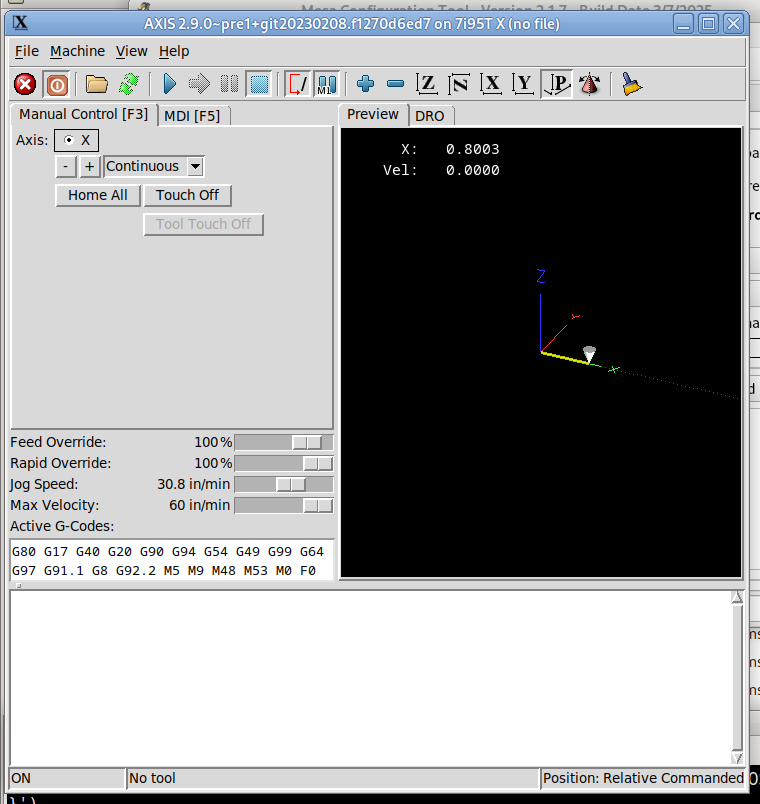Viewport: 760px width, 804px height.
Task: Switch to front Y view
Action: pos(523,84)
